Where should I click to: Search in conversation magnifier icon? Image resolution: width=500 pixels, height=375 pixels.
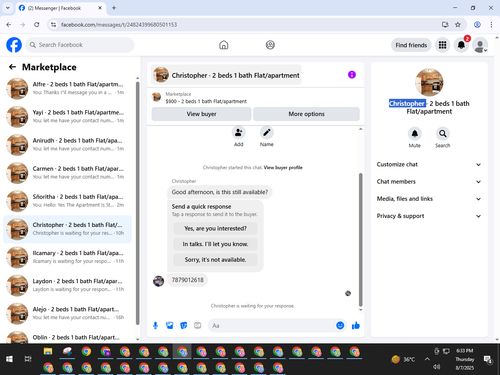[443, 134]
